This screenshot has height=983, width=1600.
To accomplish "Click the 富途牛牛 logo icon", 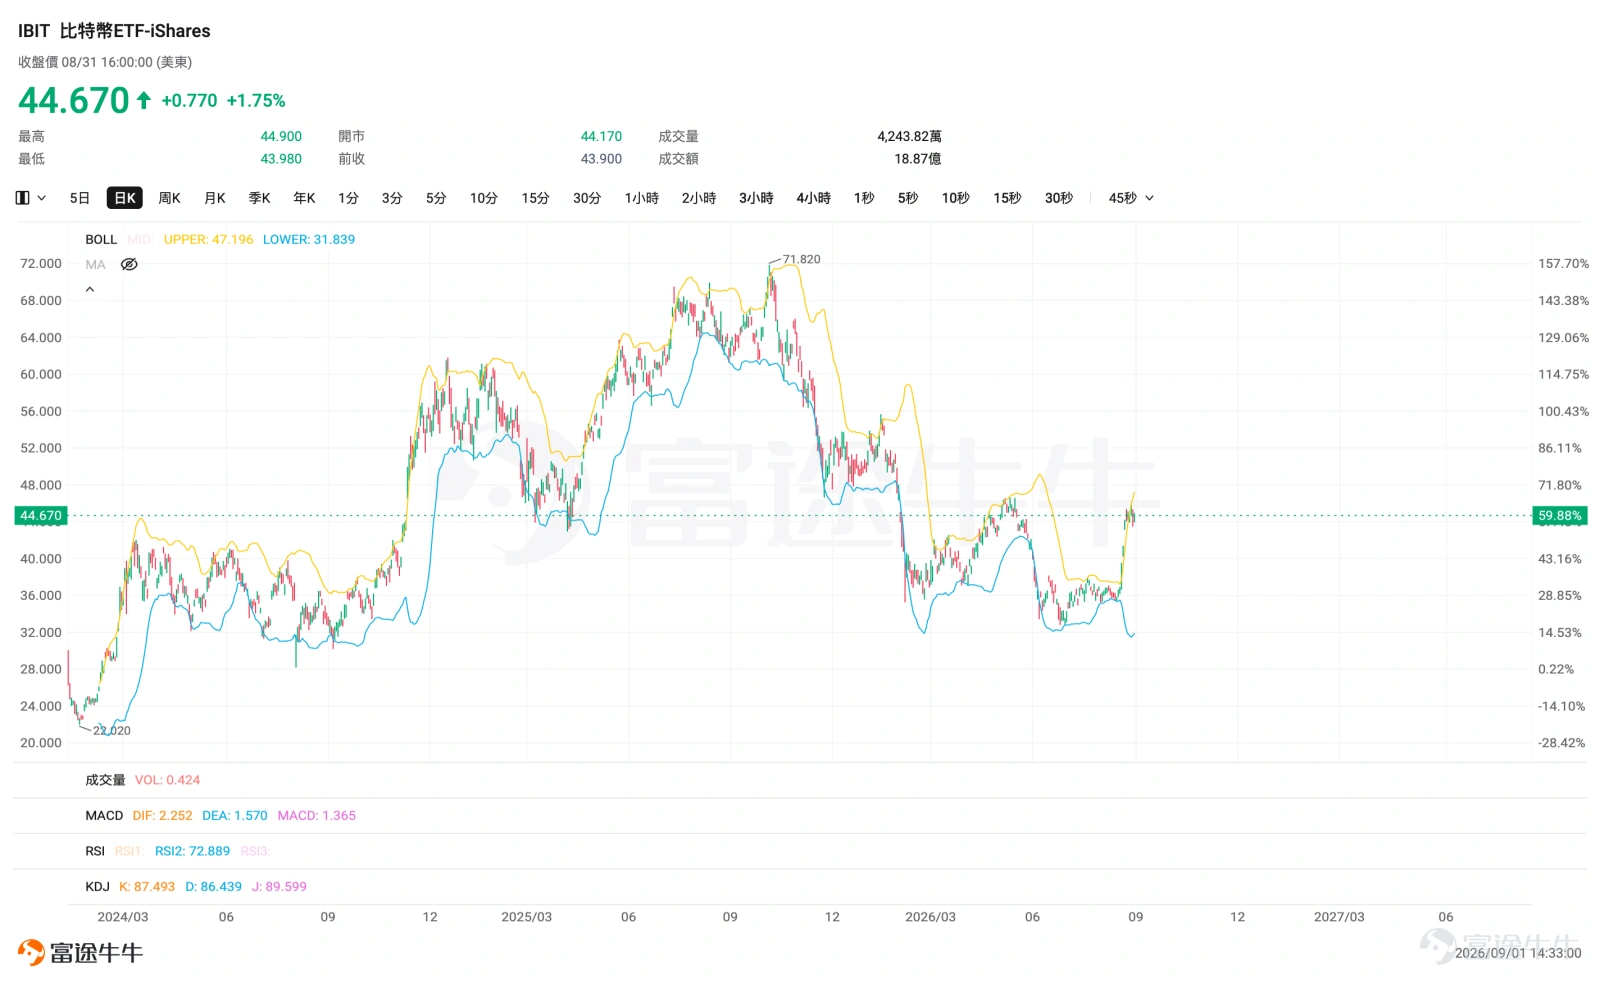I will (31, 953).
